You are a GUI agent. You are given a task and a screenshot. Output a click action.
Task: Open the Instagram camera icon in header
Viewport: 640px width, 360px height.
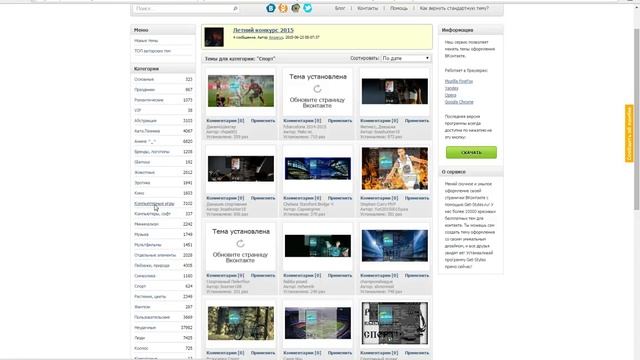pos(296,8)
